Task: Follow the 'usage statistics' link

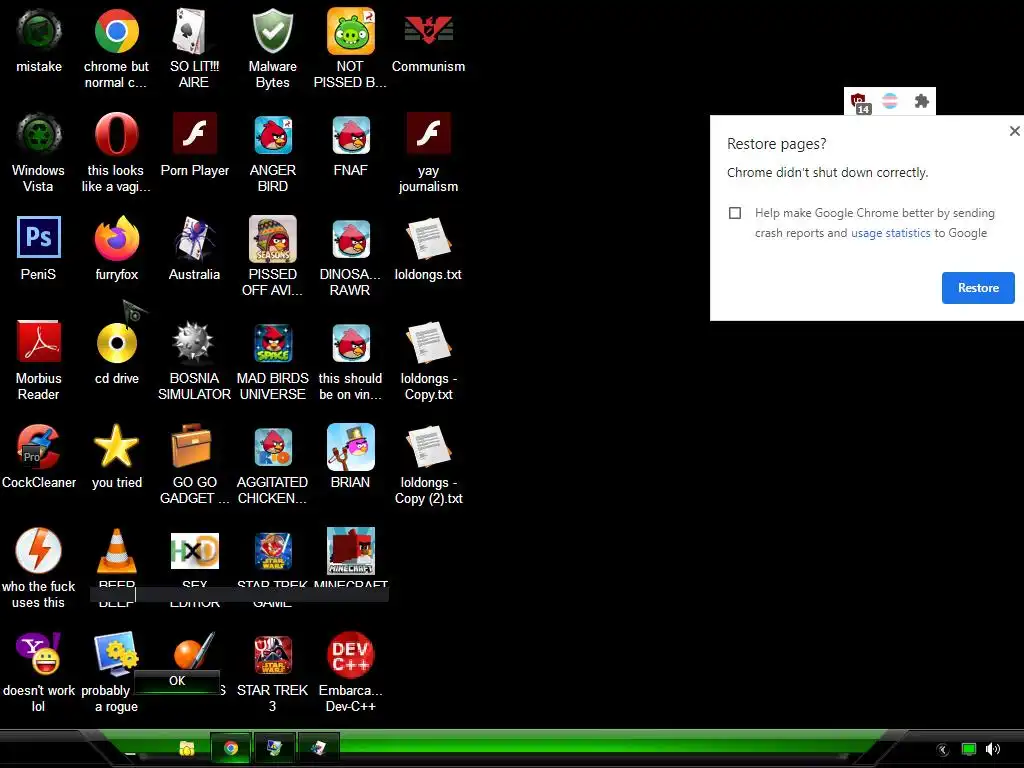Action: coord(890,233)
